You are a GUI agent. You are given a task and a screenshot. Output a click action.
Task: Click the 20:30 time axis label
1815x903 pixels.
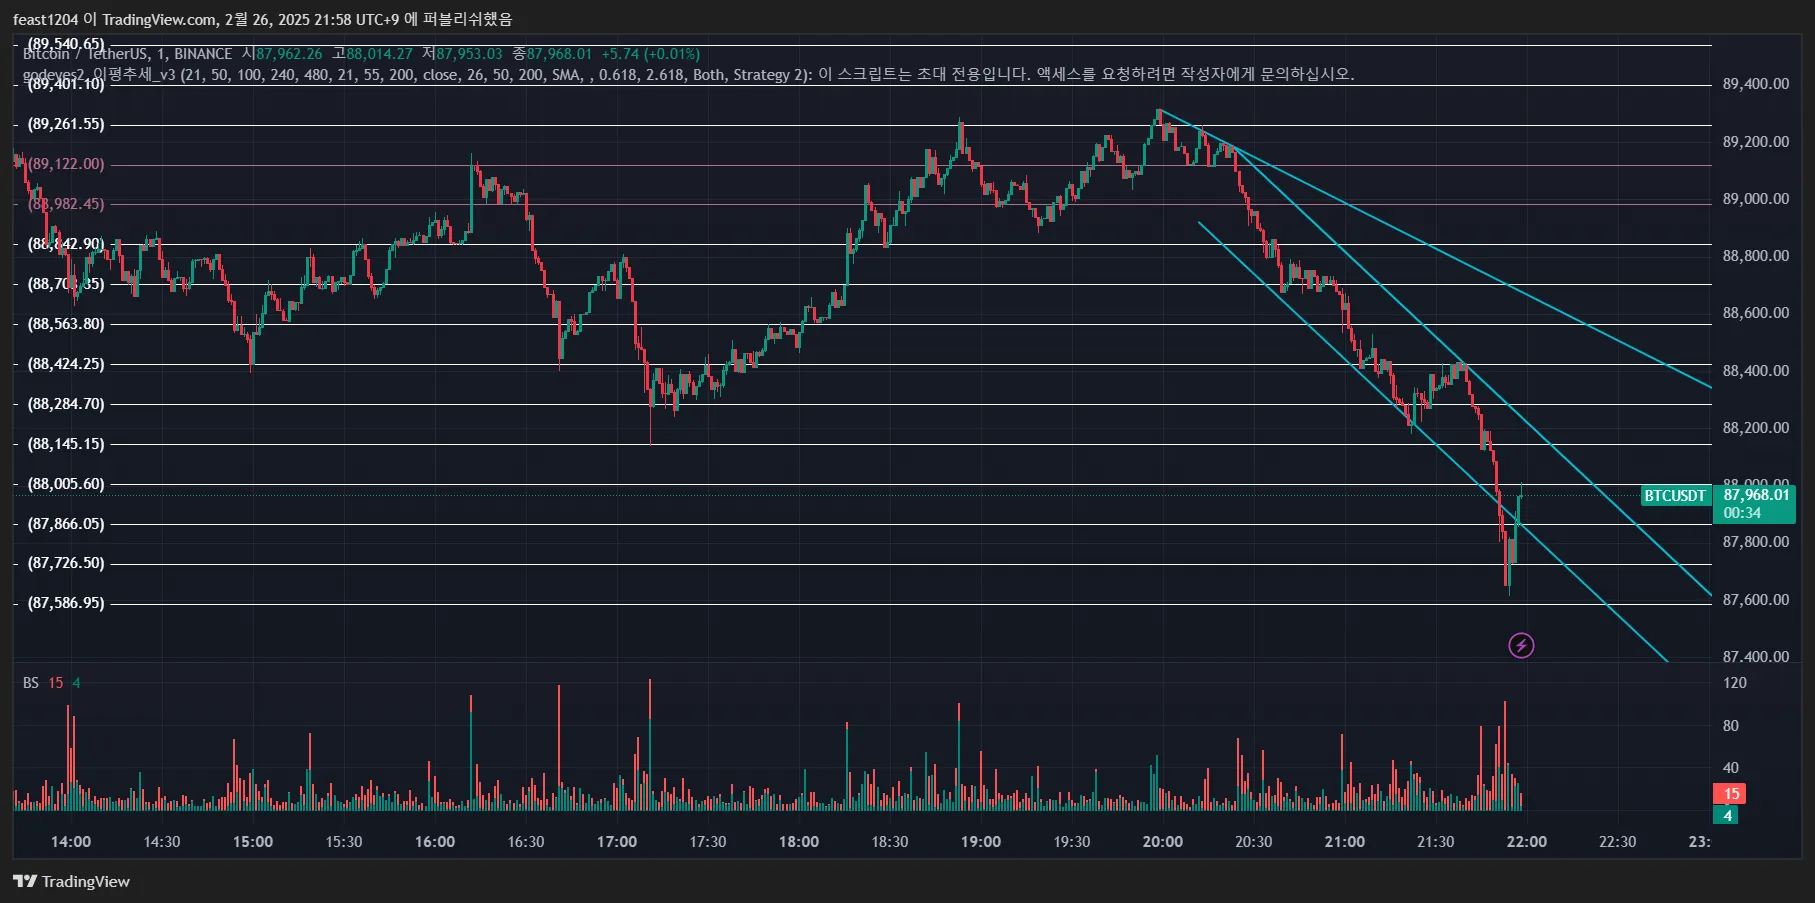point(1254,842)
